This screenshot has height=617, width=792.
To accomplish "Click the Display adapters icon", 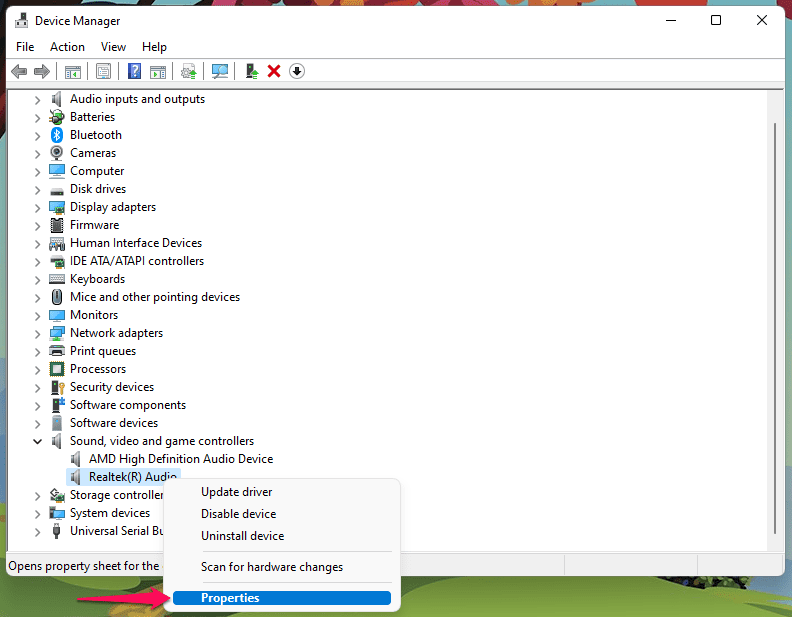I will [57, 207].
